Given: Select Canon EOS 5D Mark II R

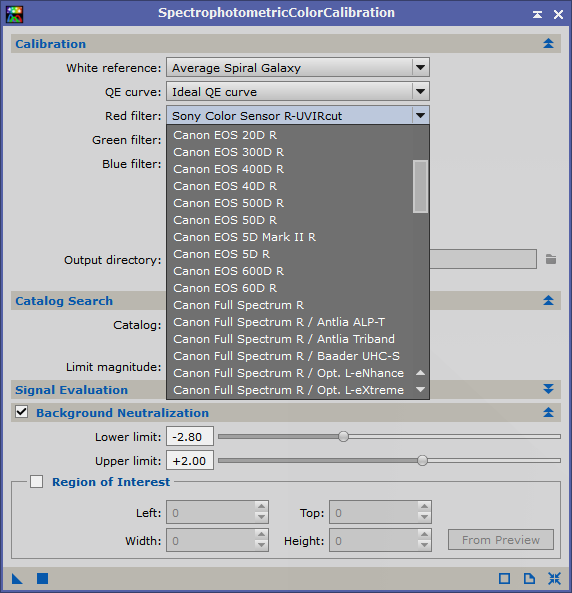Looking at the screenshot, I should point(244,237).
